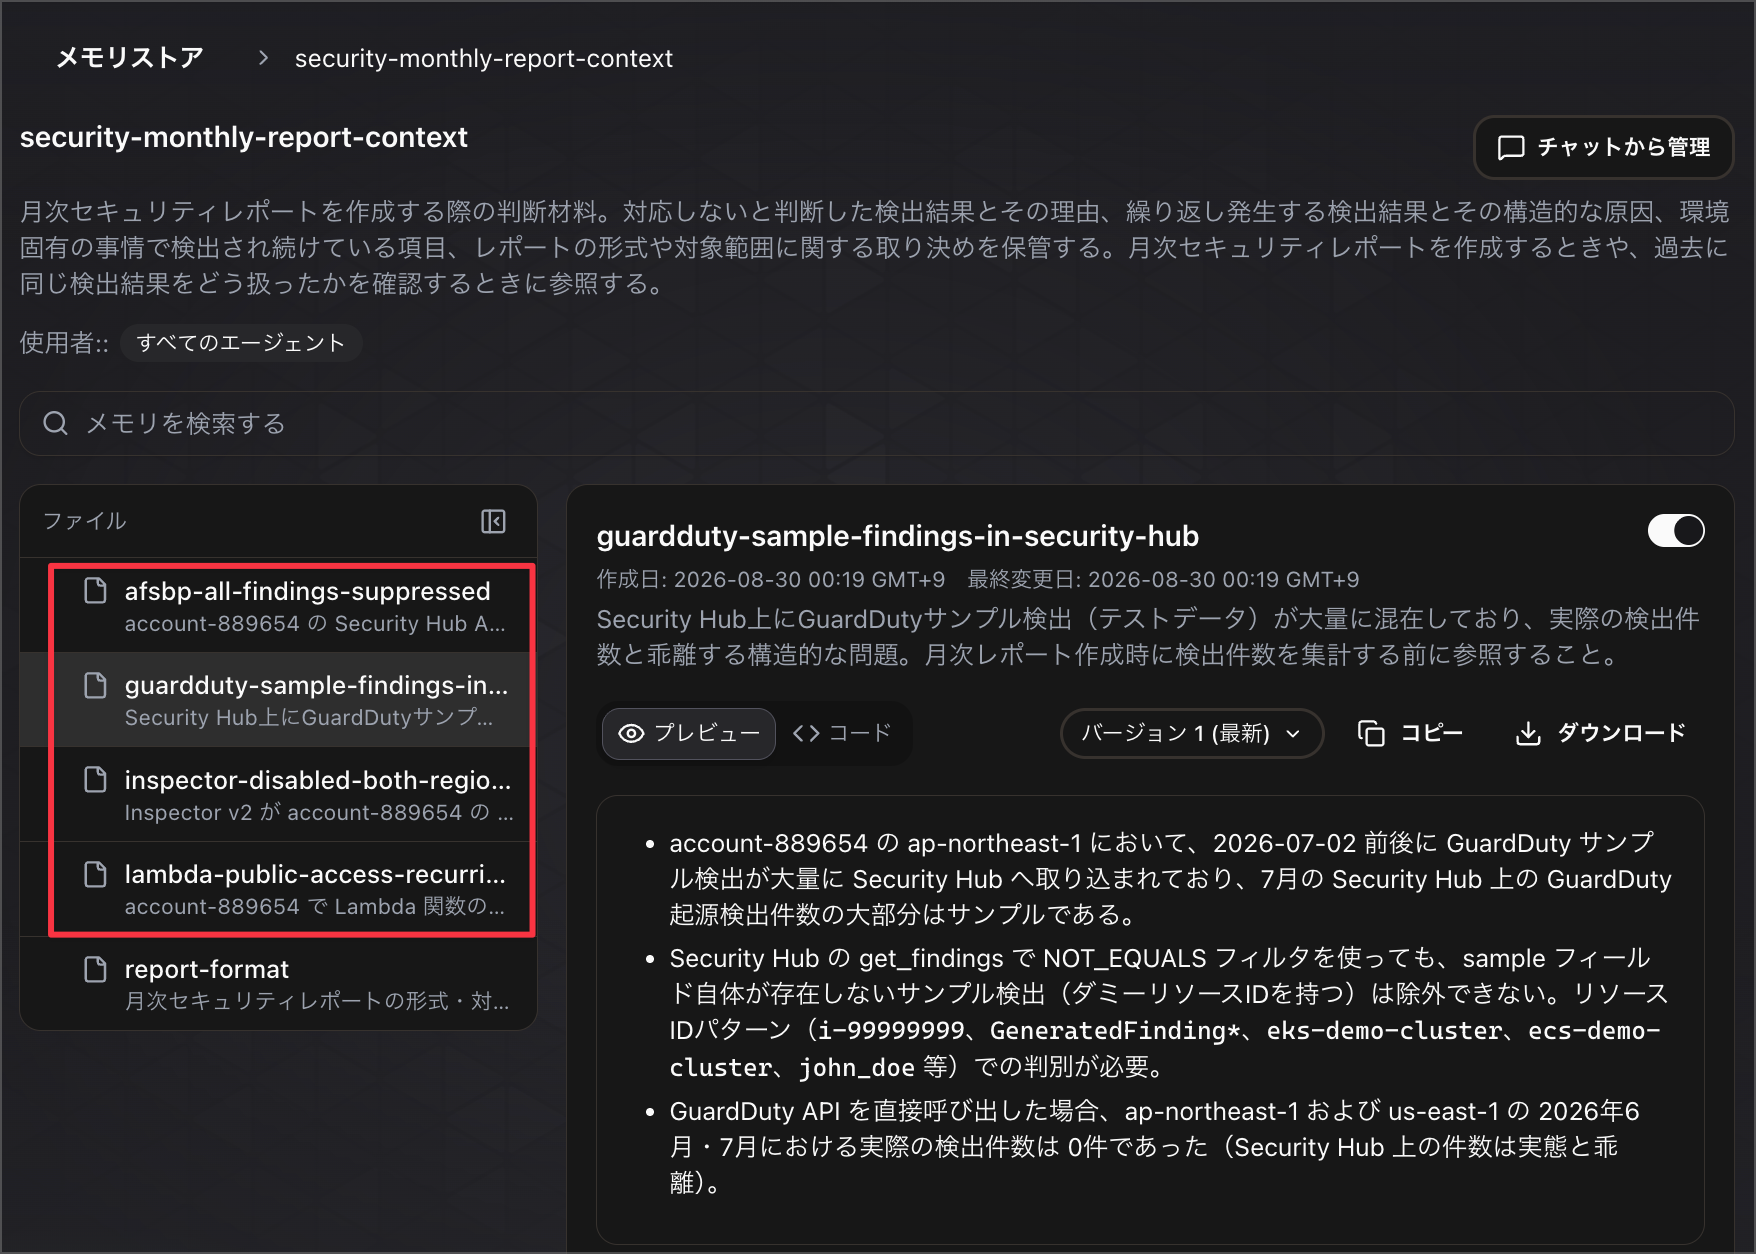This screenshot has width=1756, height=1254.
Task: Click the すべてのエージェント tag
Action: [x=241, y=343]
